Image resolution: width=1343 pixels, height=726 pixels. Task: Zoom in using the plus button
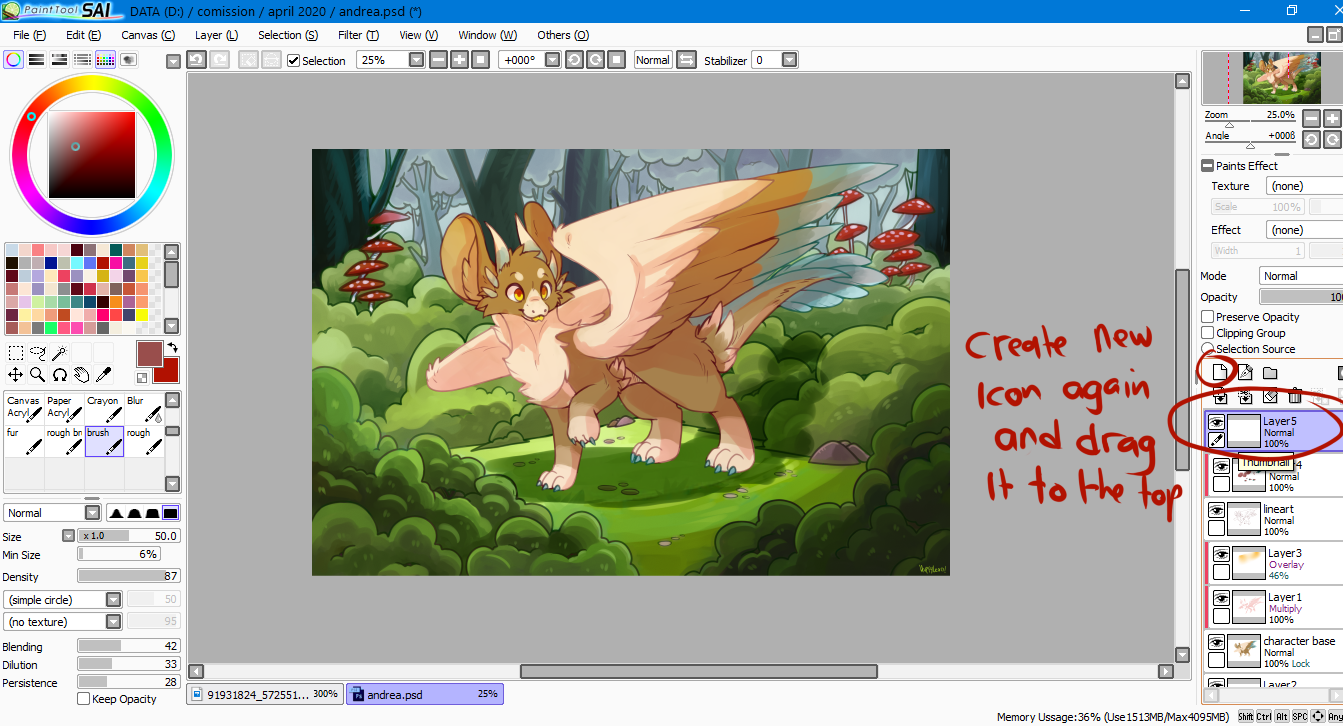pyautogui.click(x=459, y=60)
